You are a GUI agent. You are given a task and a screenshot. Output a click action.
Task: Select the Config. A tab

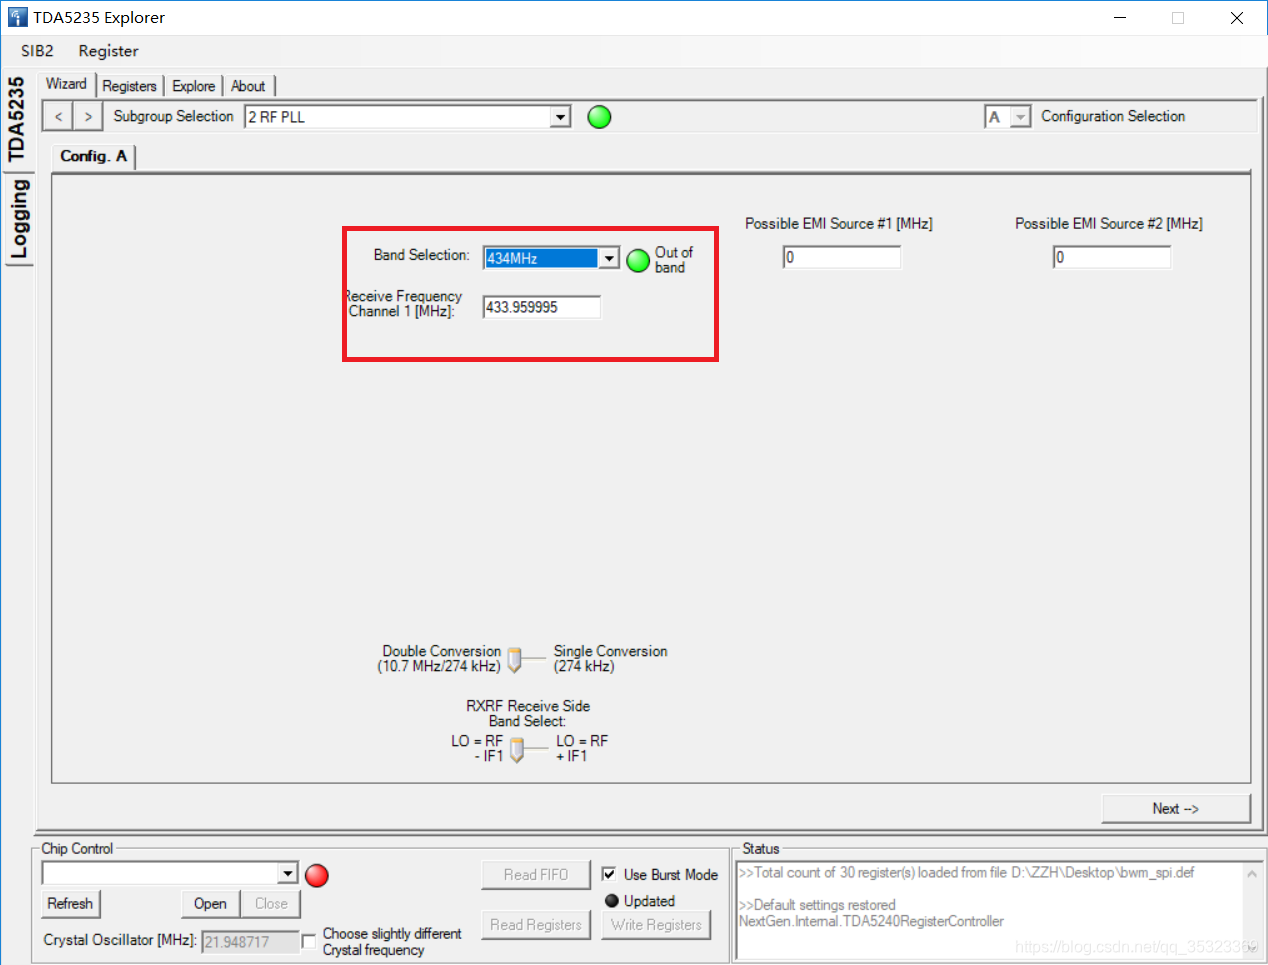[93, 156]
